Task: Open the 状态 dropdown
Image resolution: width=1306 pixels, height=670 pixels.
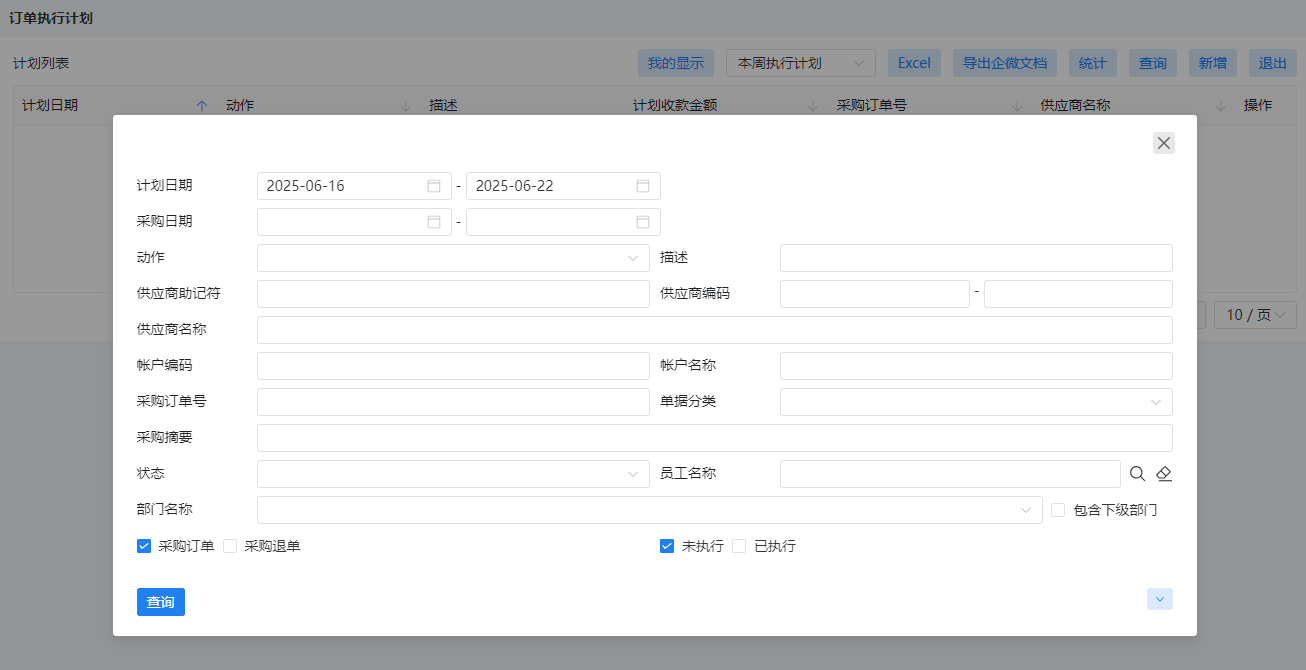Action: point(453,474)
